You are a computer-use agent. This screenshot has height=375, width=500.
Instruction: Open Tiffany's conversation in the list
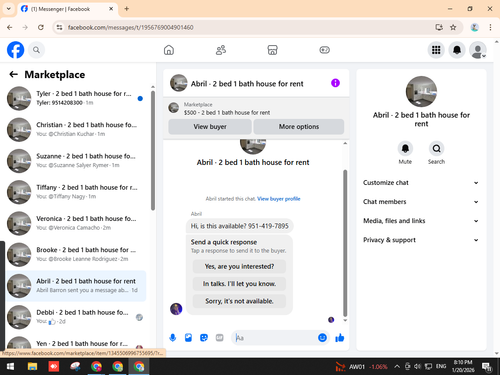click(76, 192)
